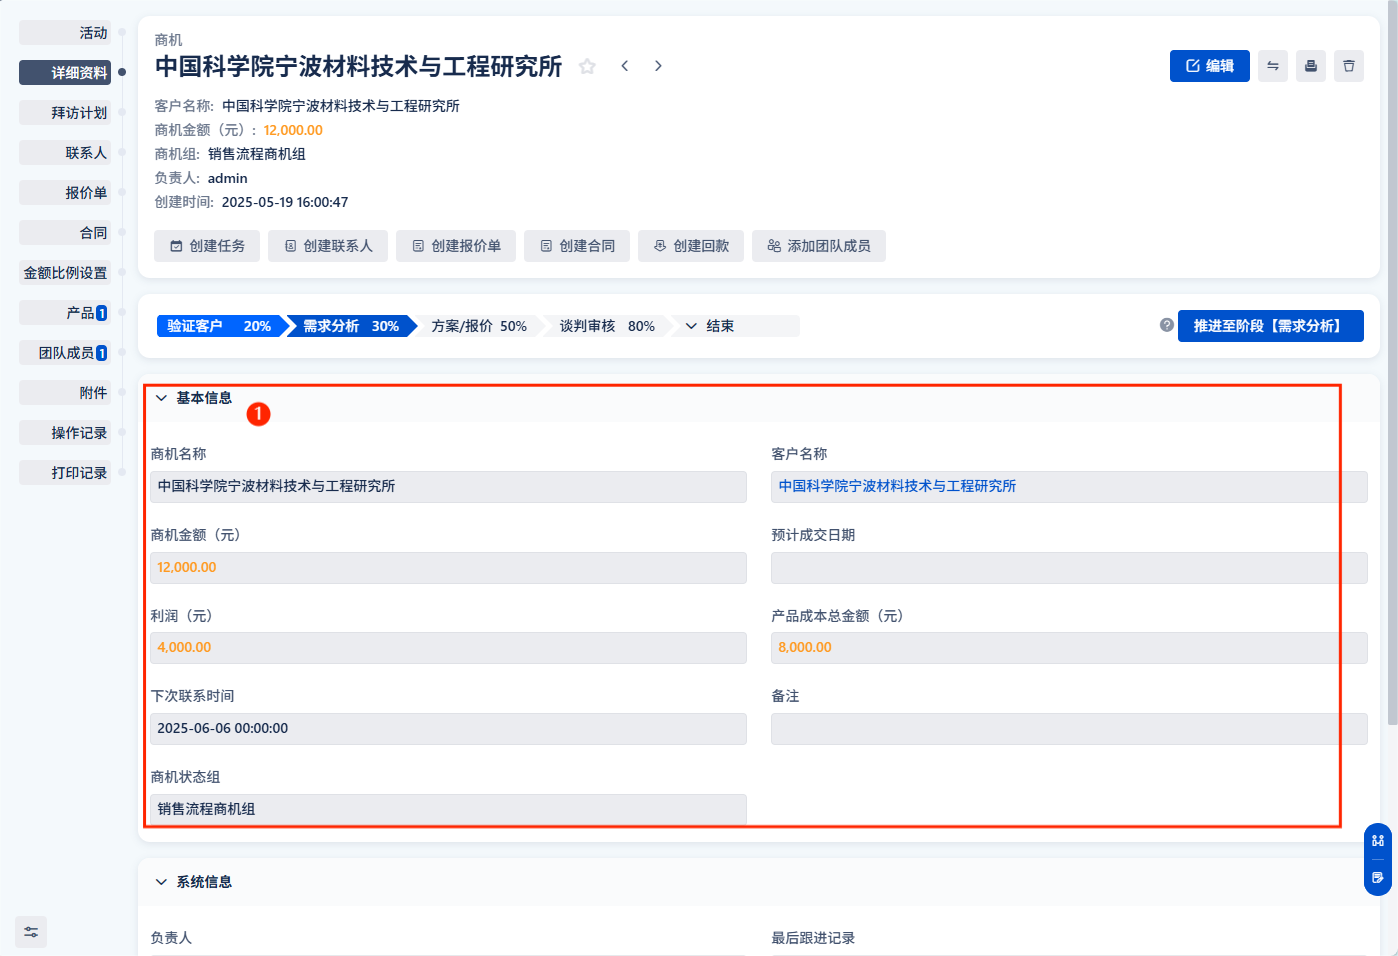The image size is (1398, 956).
Task: Click 推进至阶段【需求分析】 button
Action: click(x=1271, y=326)
